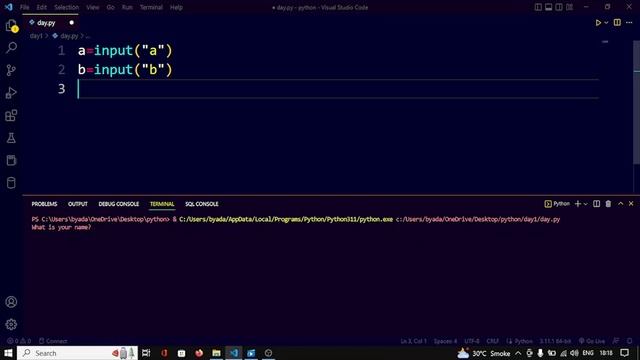Image resolution: width=640 pixels, height=360 pixels.
Task: Select the Python terminal instance label
Action: [x=557, y=204]
